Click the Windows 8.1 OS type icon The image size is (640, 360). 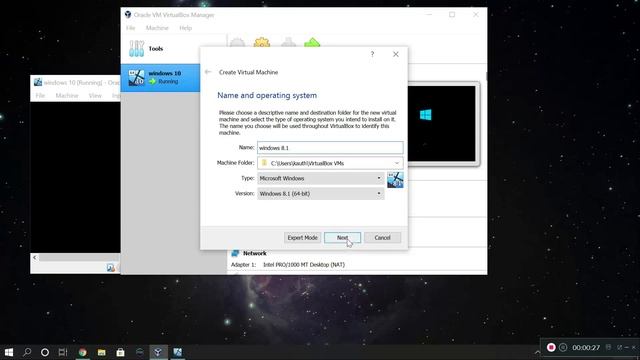click(x=395, y=180)
